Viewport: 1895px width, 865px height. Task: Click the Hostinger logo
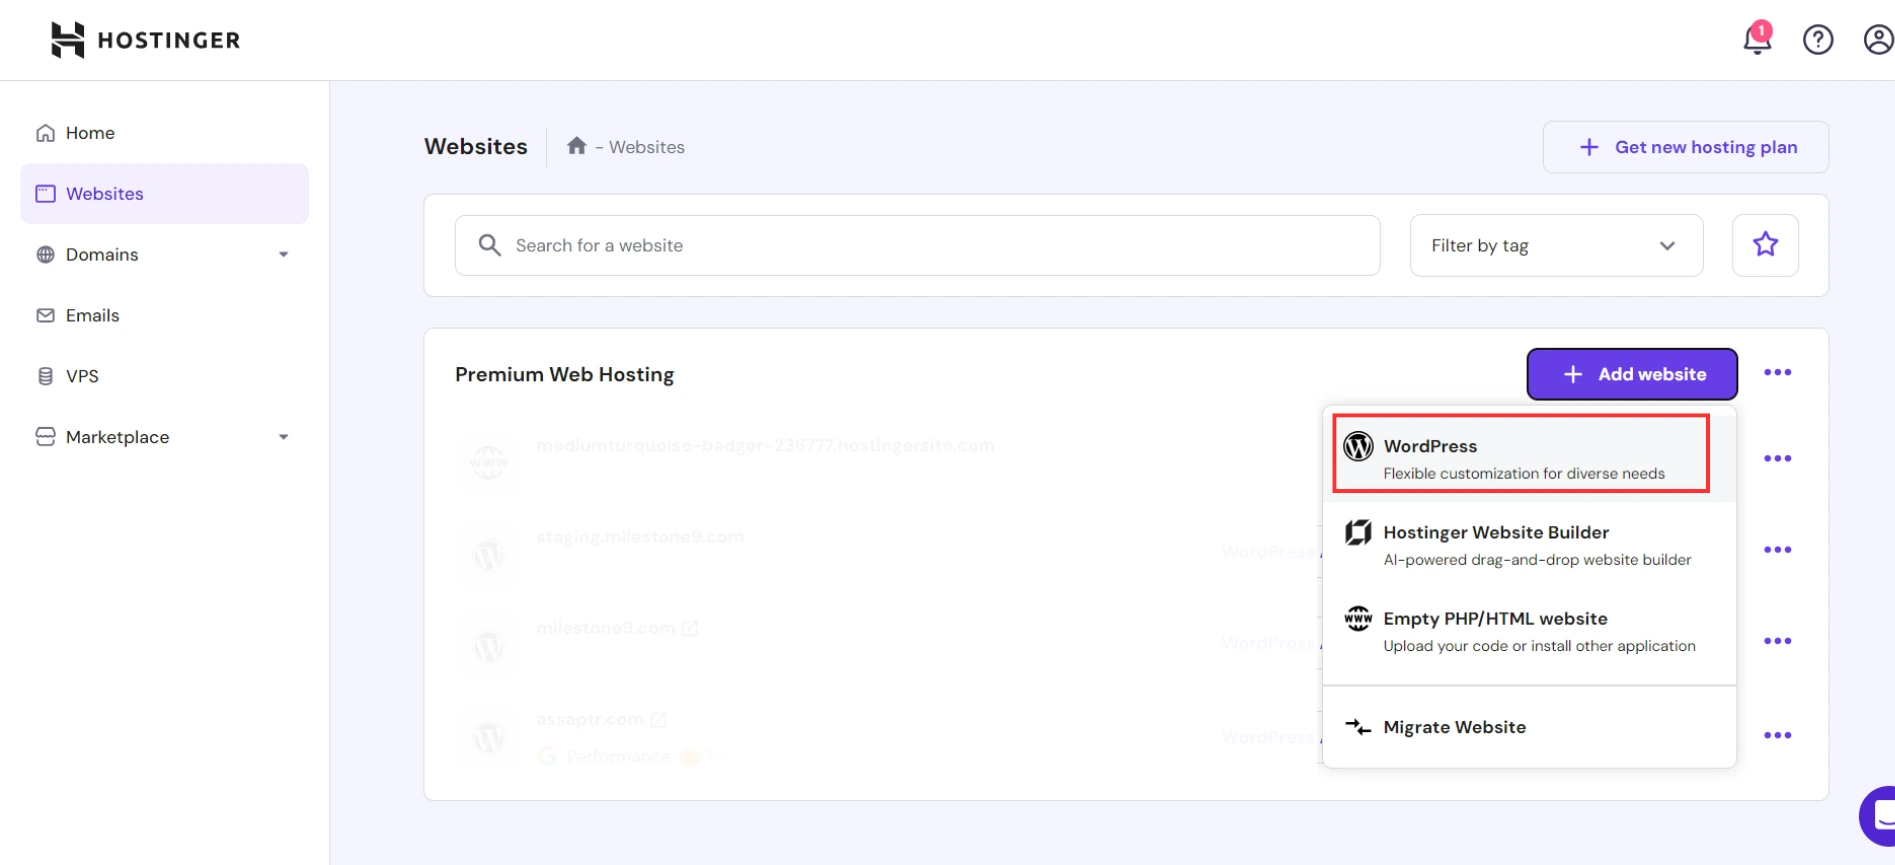coord(145,40)
